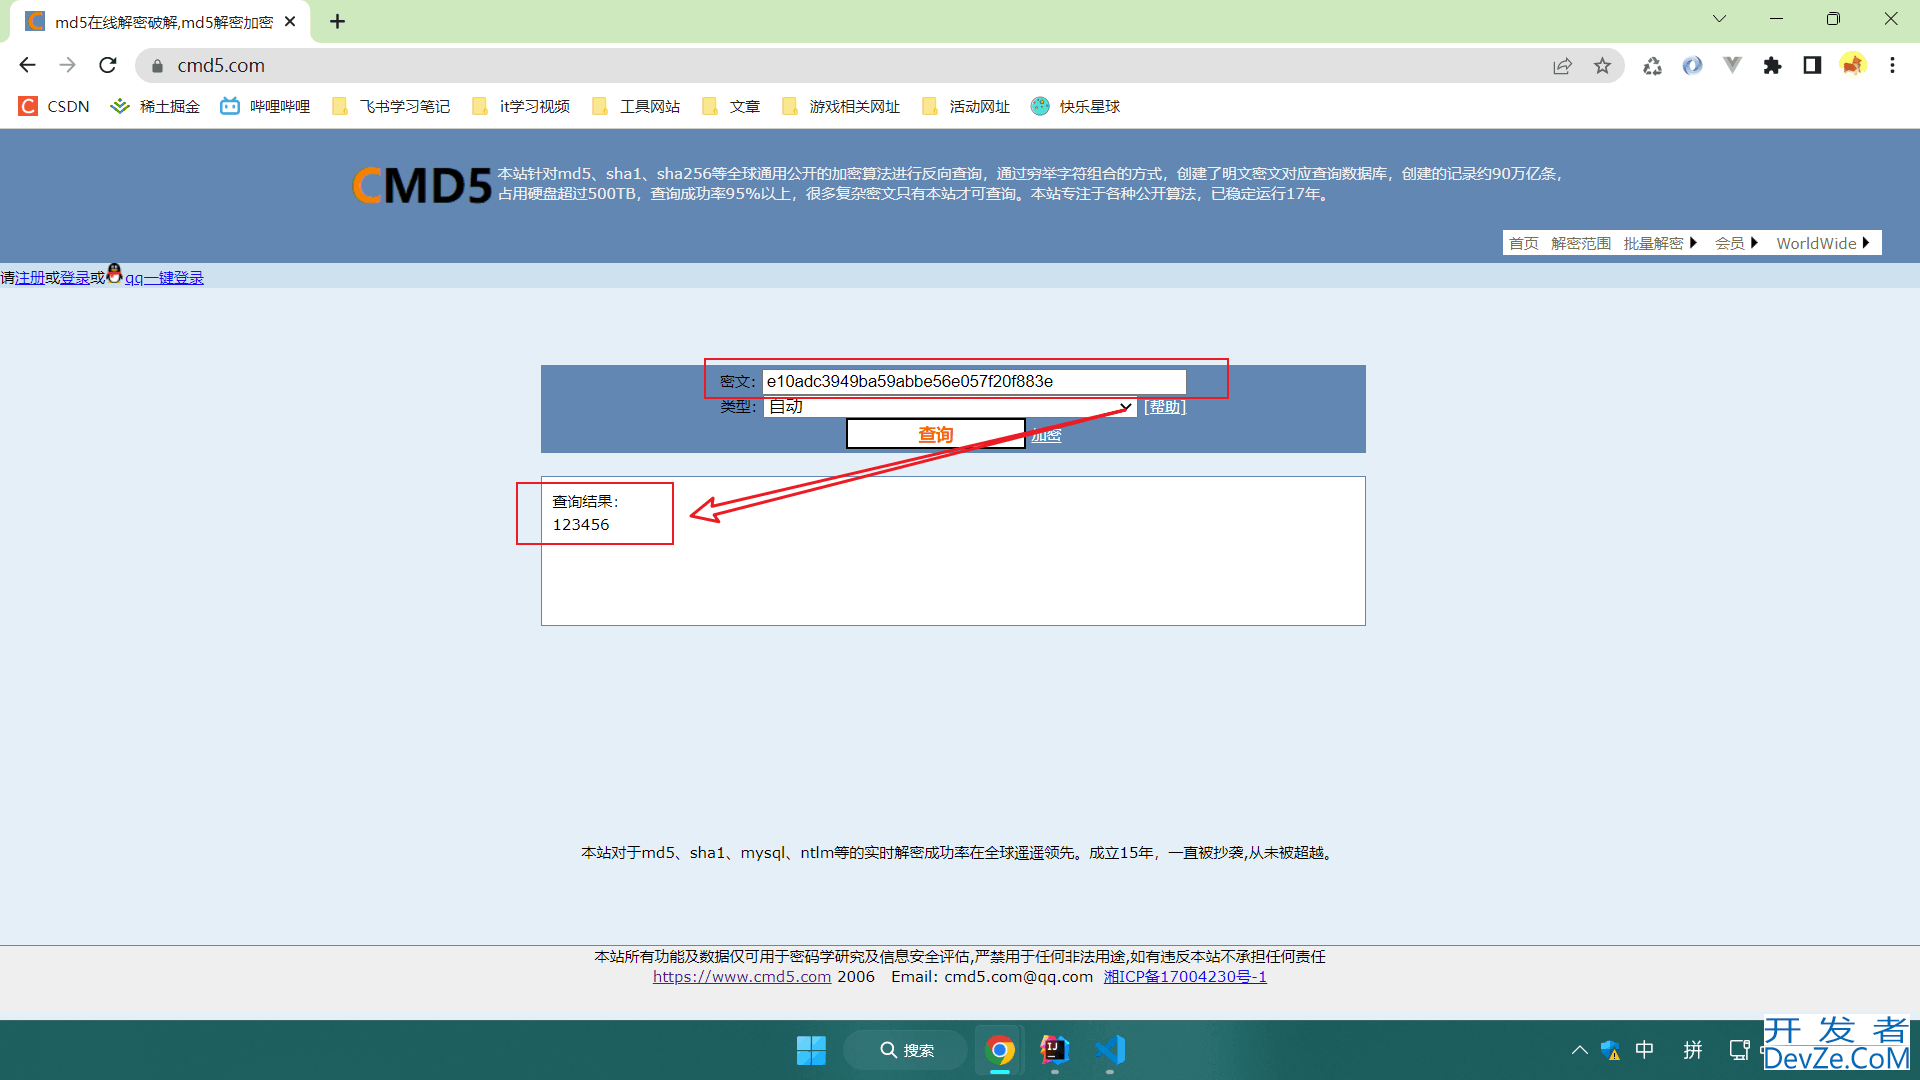Screen dimensions: 1920x1080
Task: Show hidden system tray icons
Action: [x=1579, y=1050]
